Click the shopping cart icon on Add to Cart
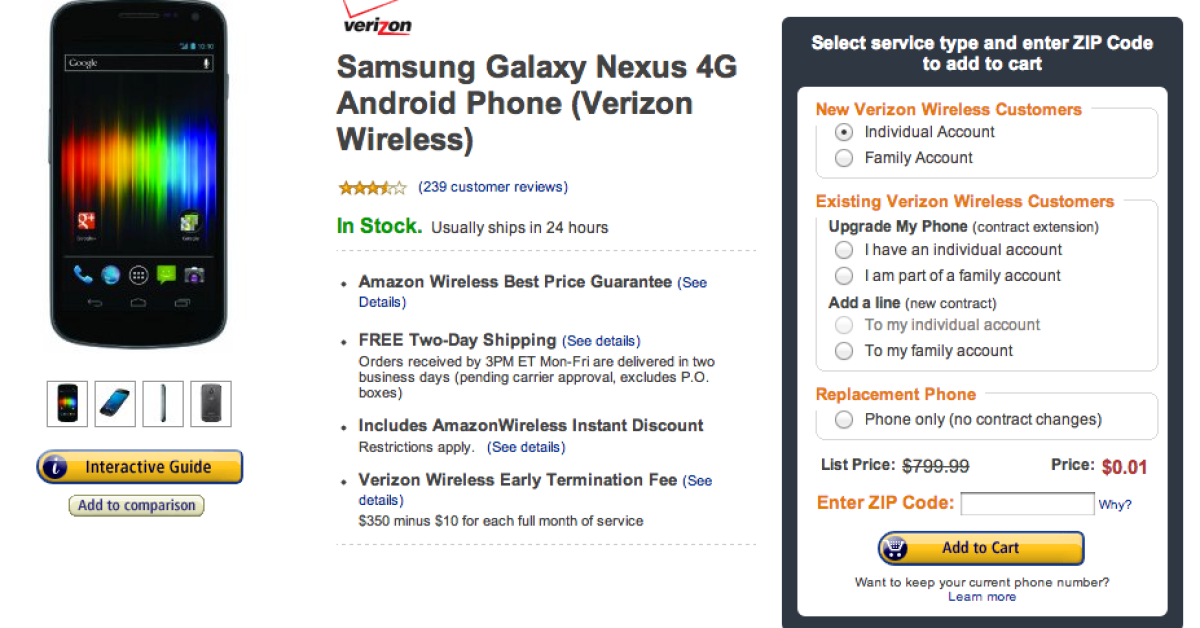The image size is (1200, 628). (x=895, y=548)
